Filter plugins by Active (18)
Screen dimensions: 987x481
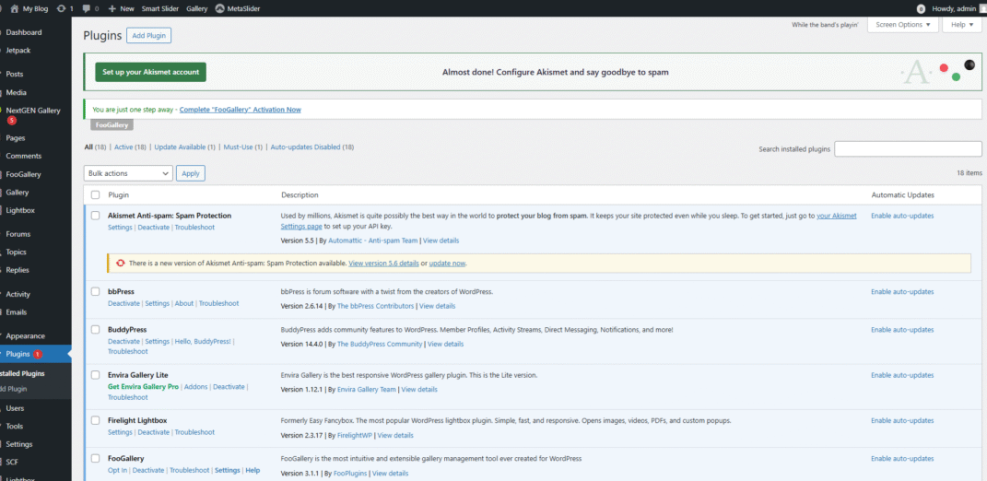point(130,147)
